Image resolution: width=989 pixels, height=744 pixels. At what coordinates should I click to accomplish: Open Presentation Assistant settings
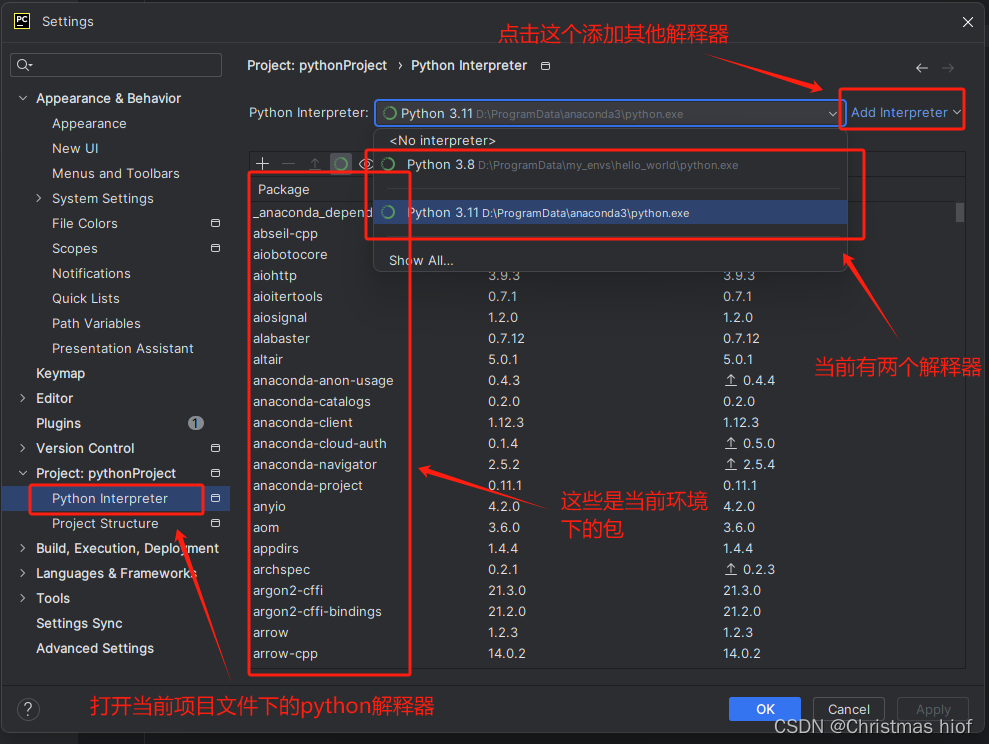pyautogui.click(x=122, y=348)
